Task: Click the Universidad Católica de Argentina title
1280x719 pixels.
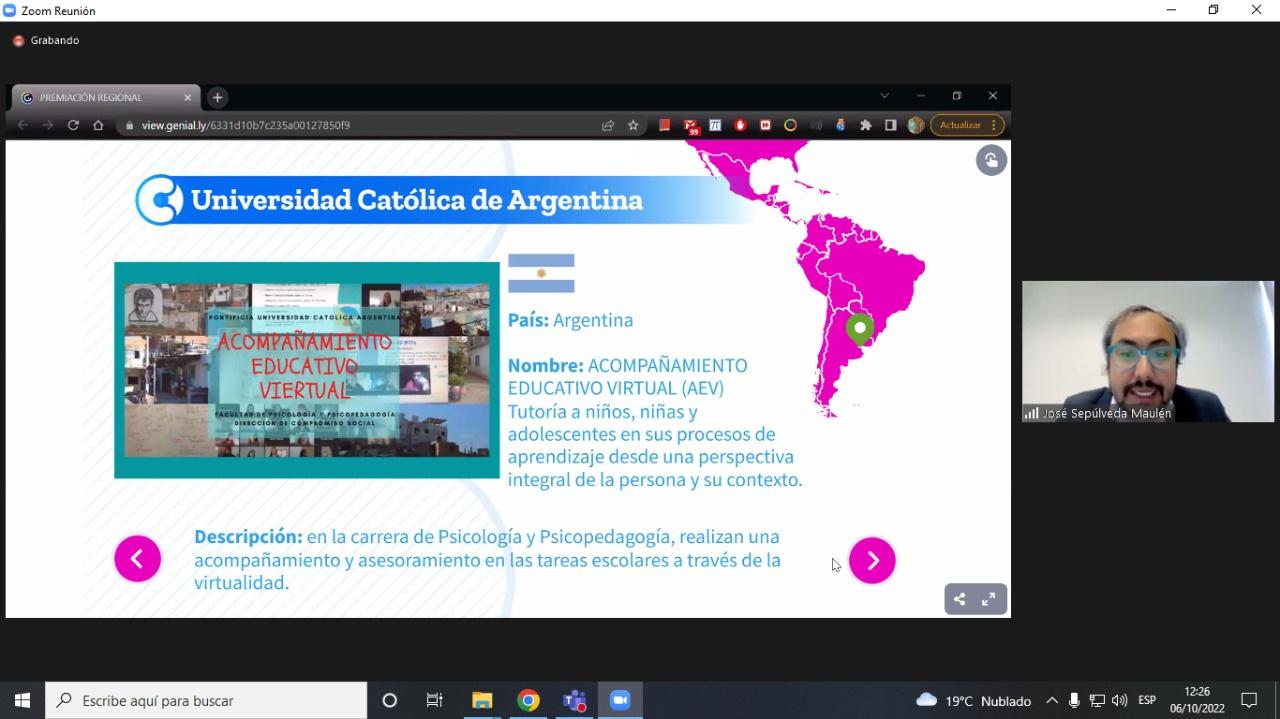Action: (x=416, y=200)
